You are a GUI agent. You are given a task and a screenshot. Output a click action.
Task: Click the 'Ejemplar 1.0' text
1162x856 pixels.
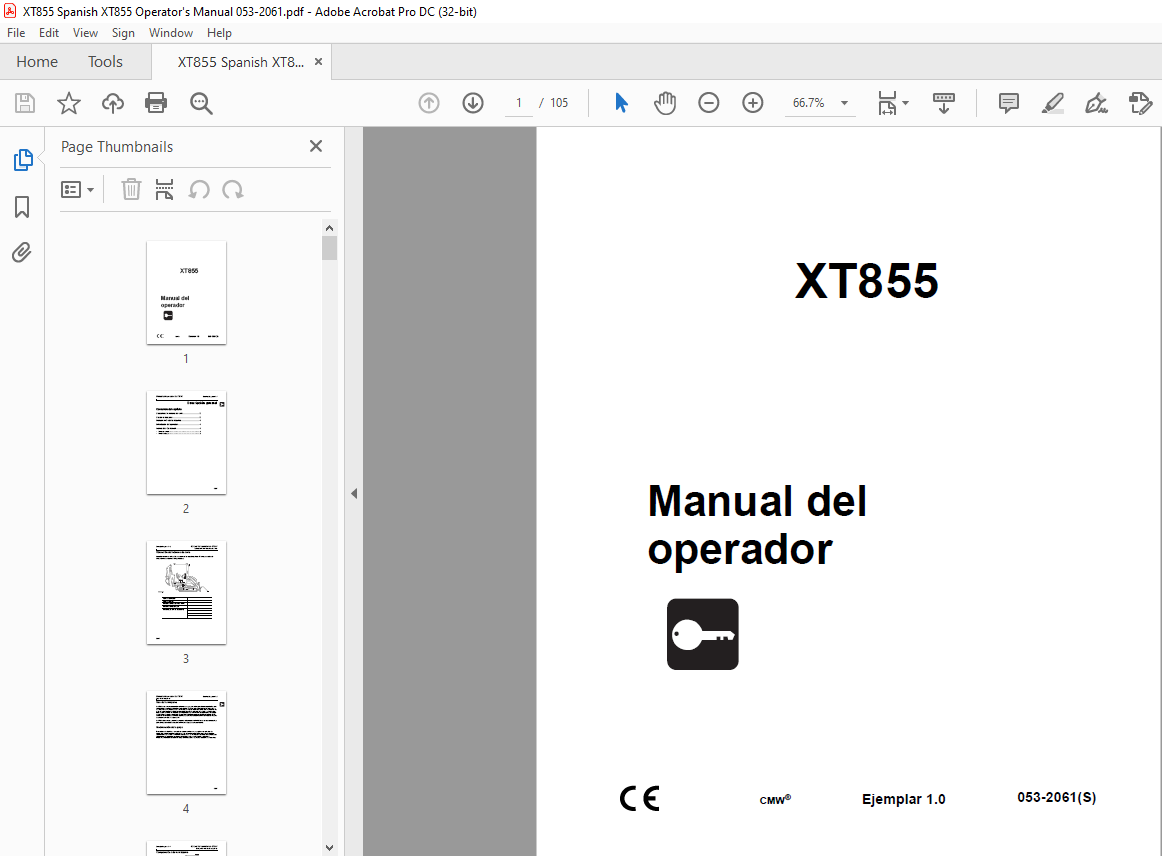click(903, 799)
